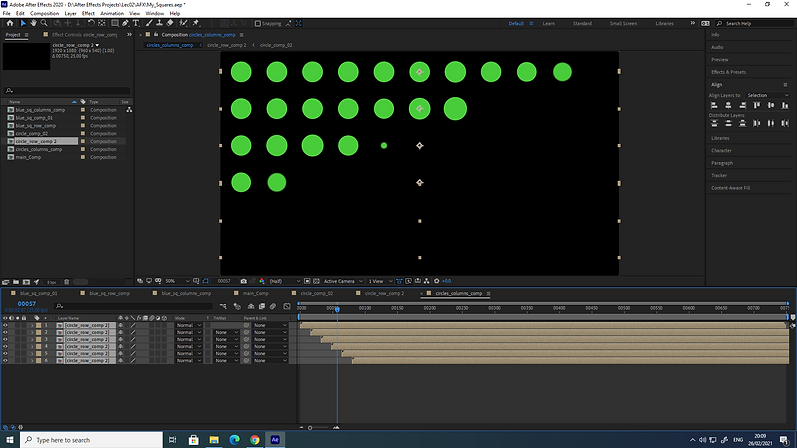
Task: Hide layer 2 with eye icon
Action: point(5,332)
